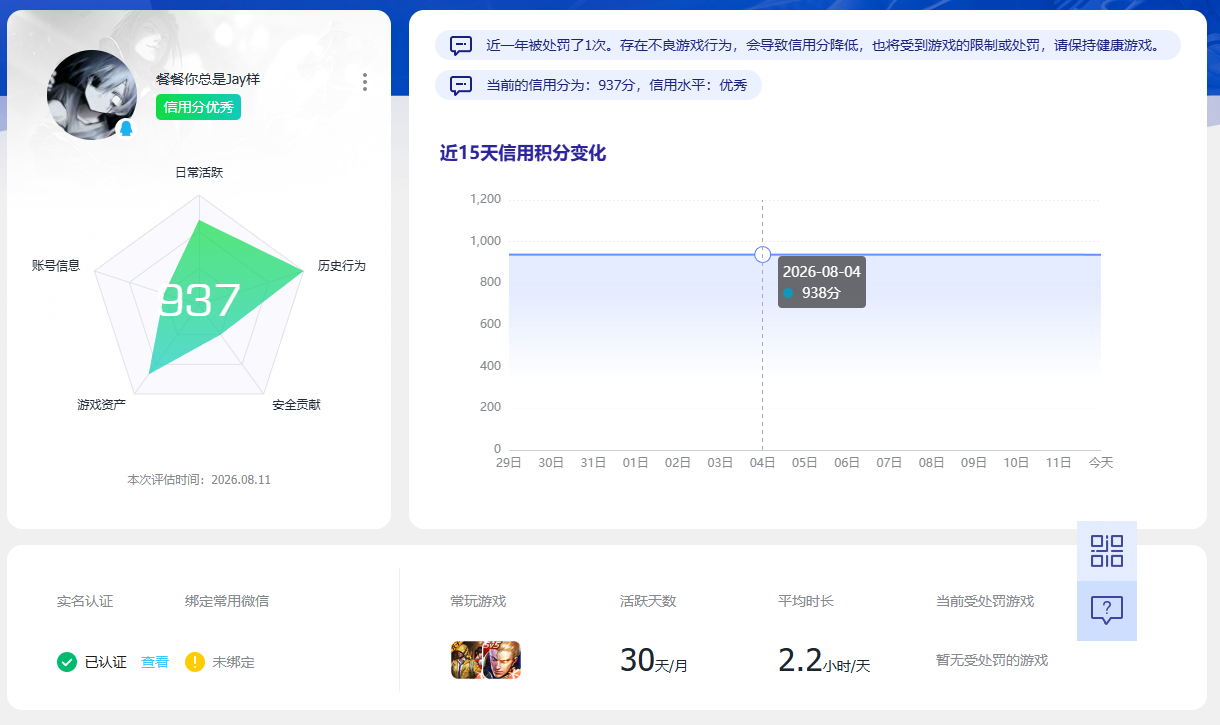The image size is (1220, 725).
Task: Click the 30天/月 active days value
Action: [654, 660]
